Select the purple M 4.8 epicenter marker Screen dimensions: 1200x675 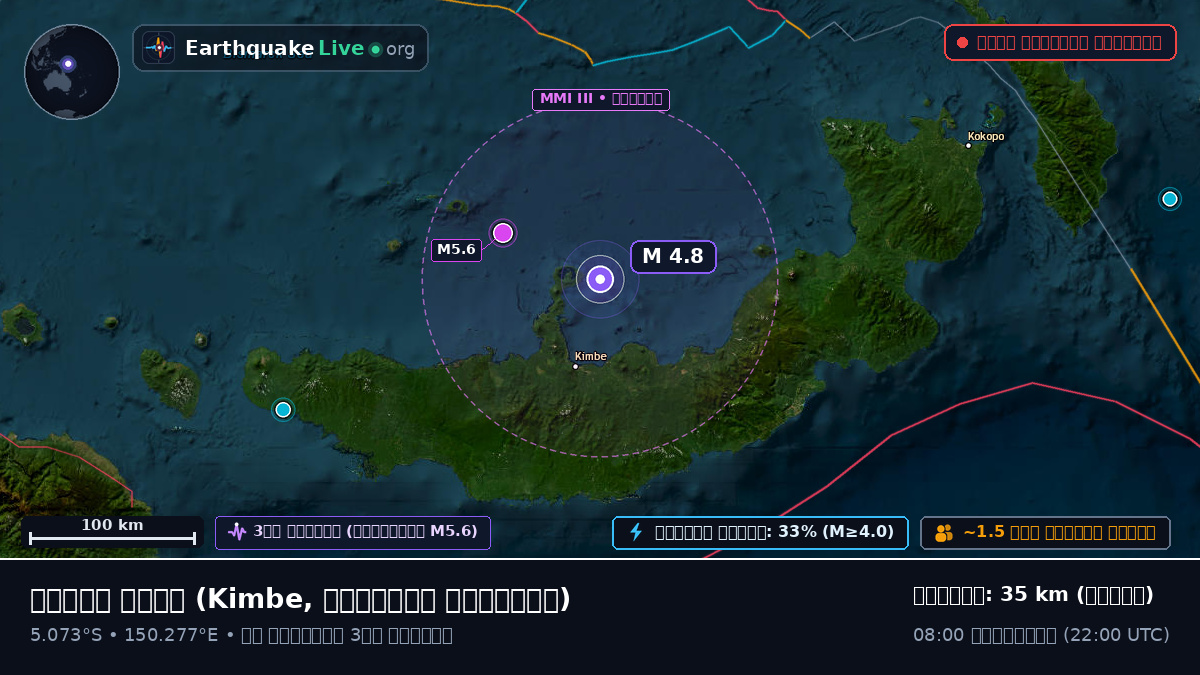pos(600,279)
